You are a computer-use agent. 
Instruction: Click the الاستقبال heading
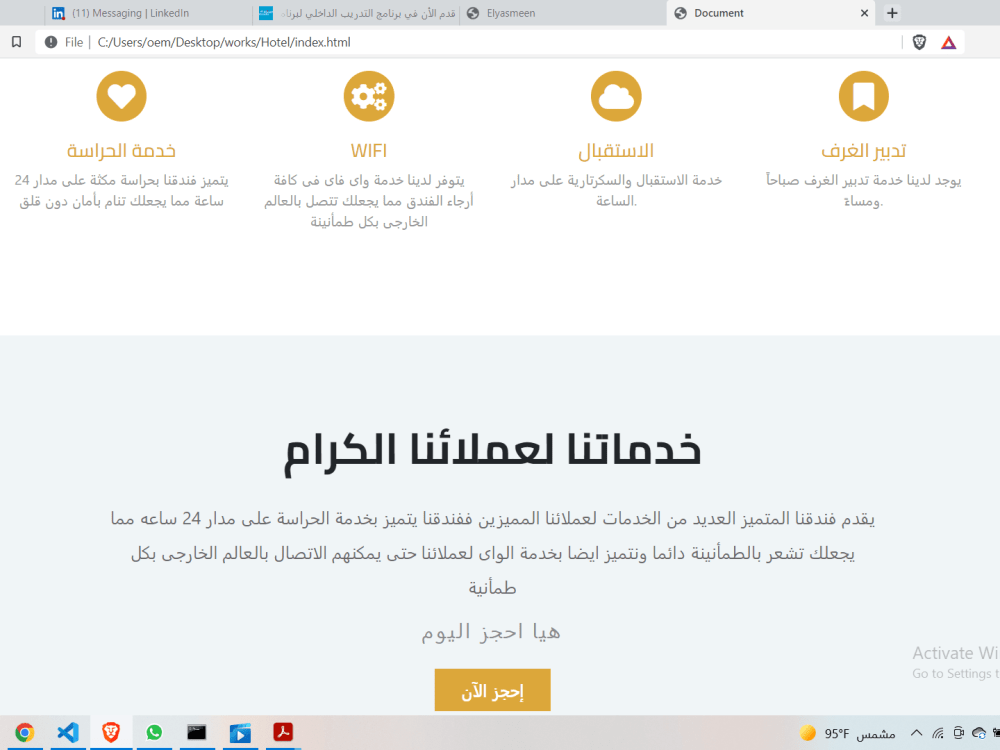coord(616,151)
